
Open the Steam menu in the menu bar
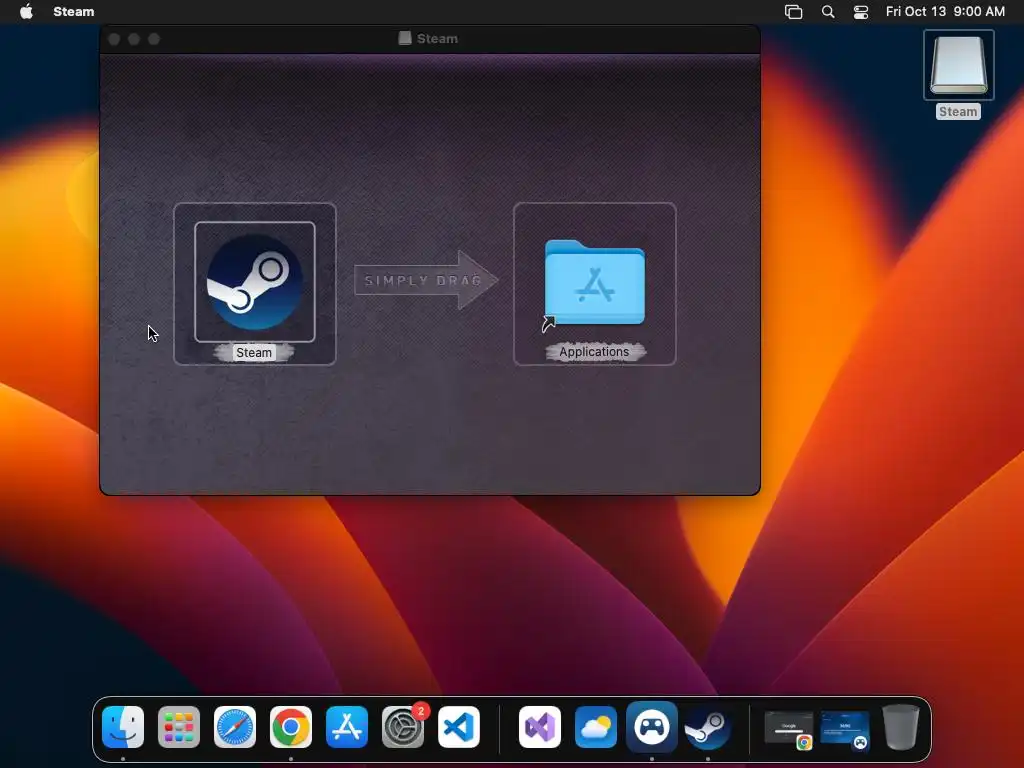coord(74,12)
